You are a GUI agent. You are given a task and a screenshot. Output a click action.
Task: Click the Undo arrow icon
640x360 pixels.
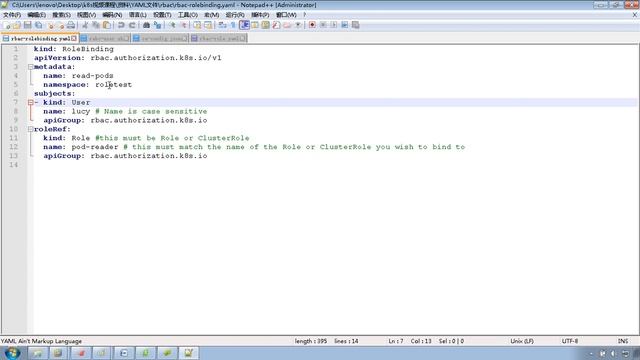pyautogui.click(x=121, y=25)
